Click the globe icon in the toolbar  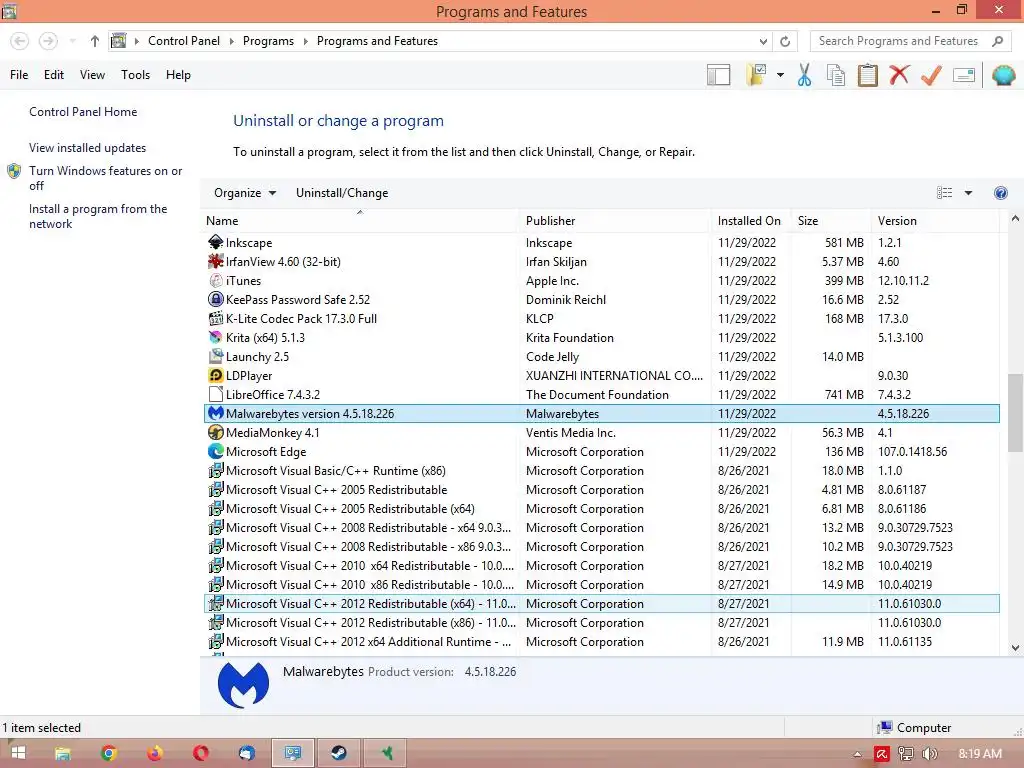click(x=1003, y=75)
